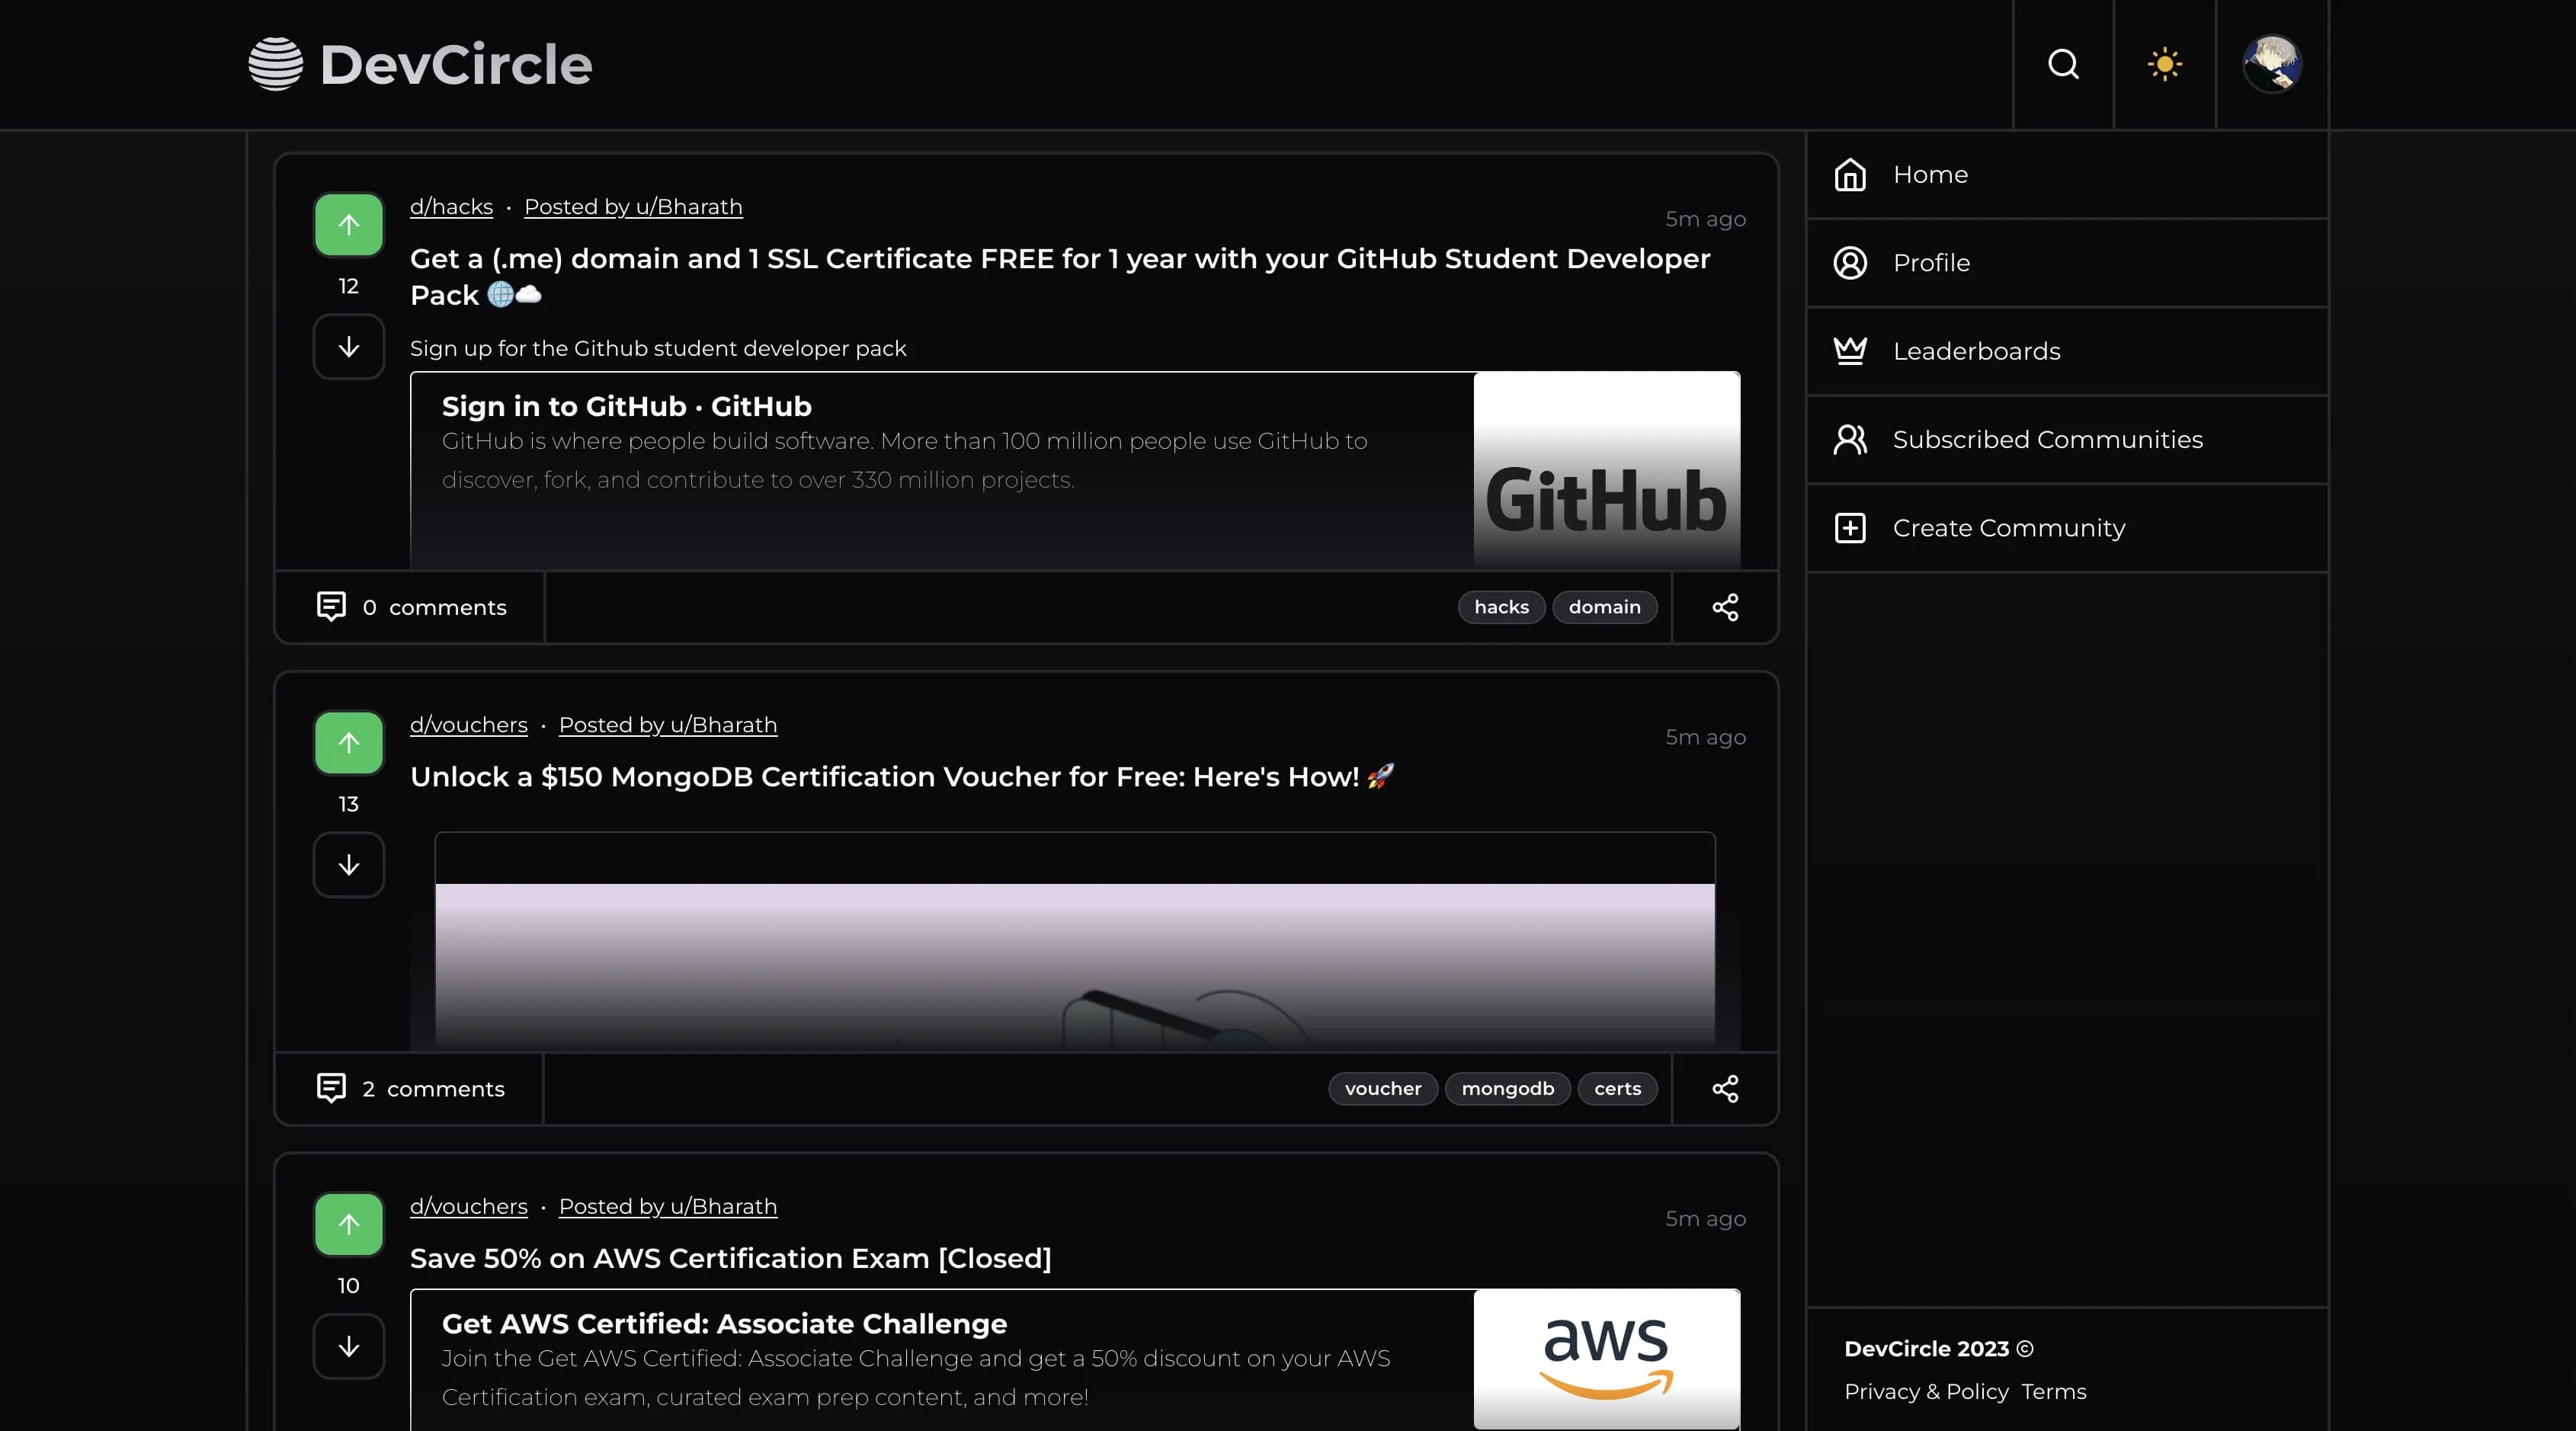Image resolution: width=2576 pixels, height=1431 pixels.
Task: Select the mongodb tag
Action: click(1507, 1088)
